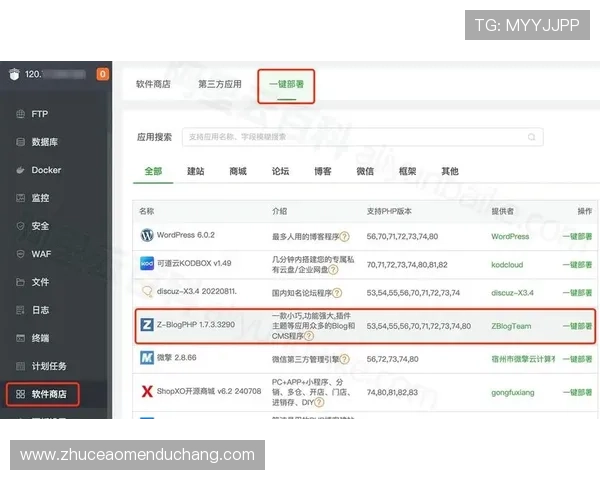The image size is (600, 480).
Task: Click help question mark in WordPress description
Action: [344, 237]
